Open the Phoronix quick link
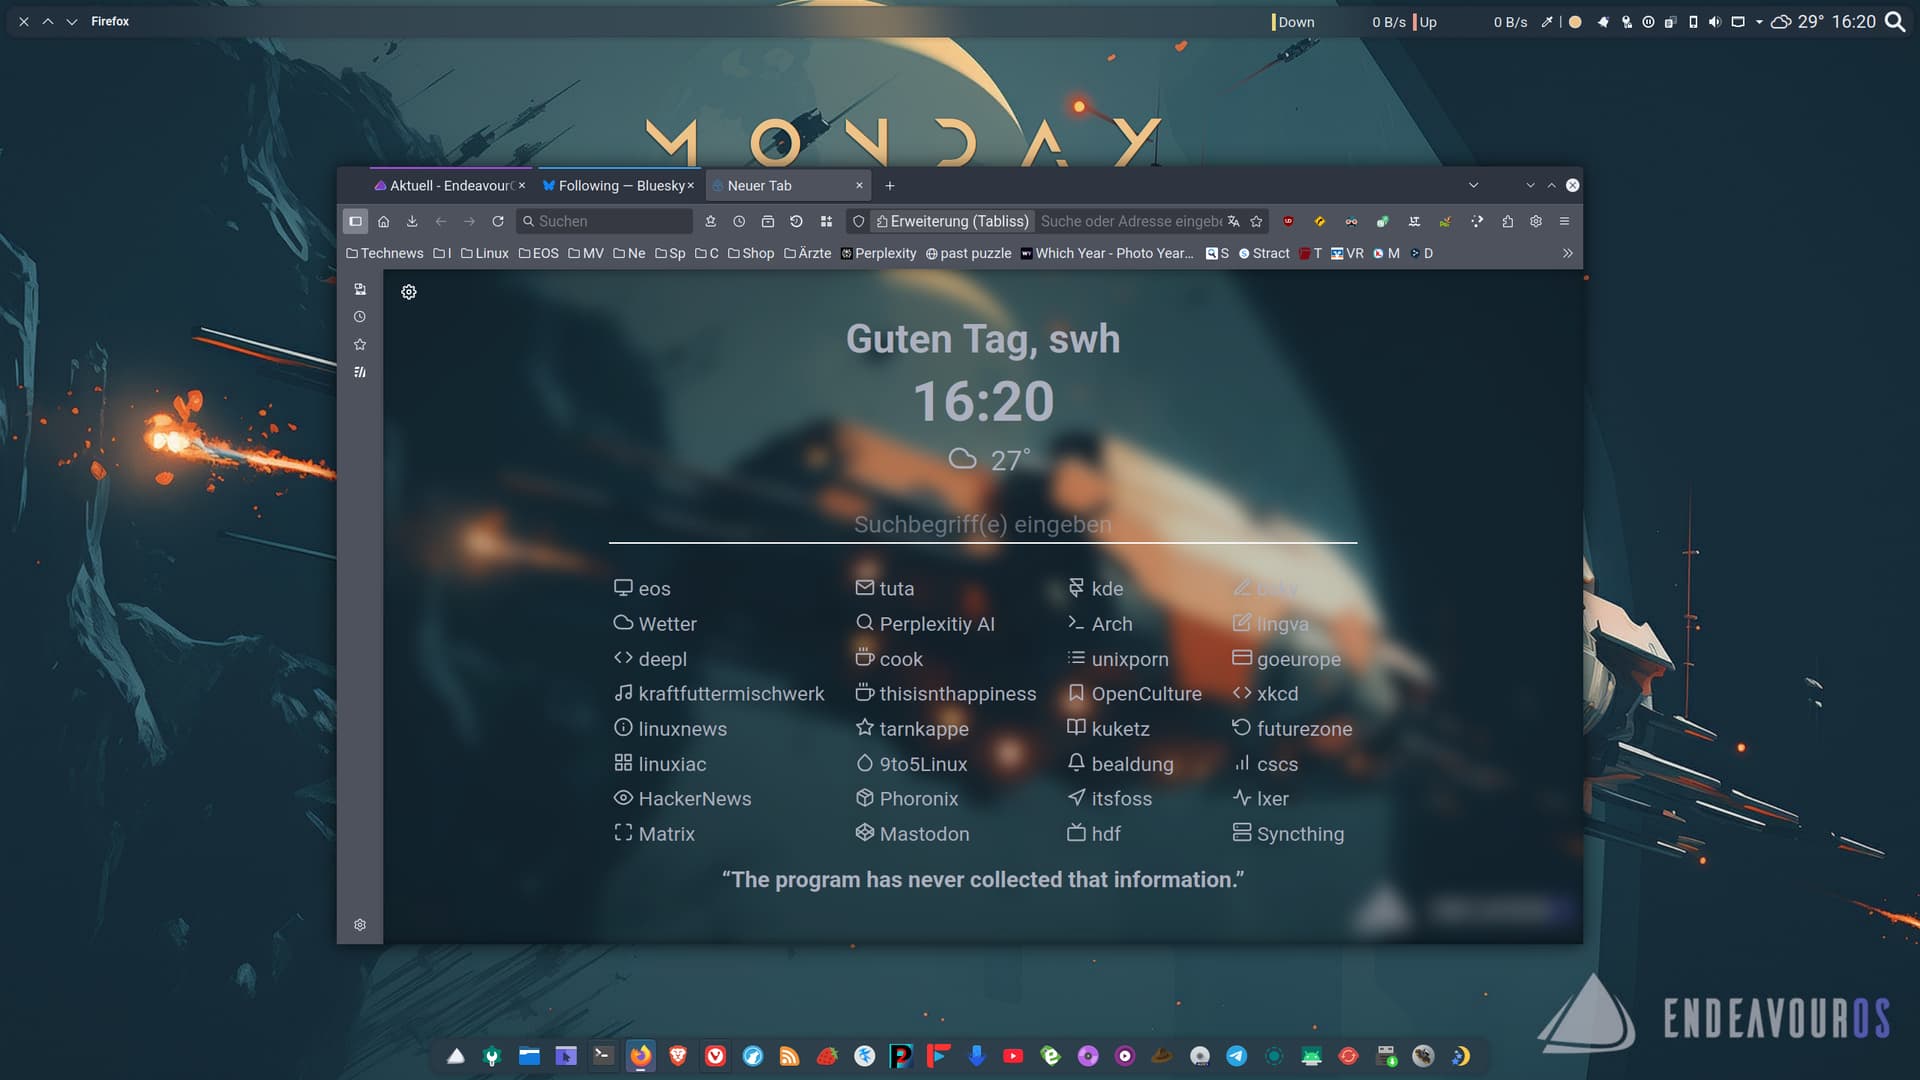The width and height of the screenshot is (1920, 1080). [x=918, y=798]
